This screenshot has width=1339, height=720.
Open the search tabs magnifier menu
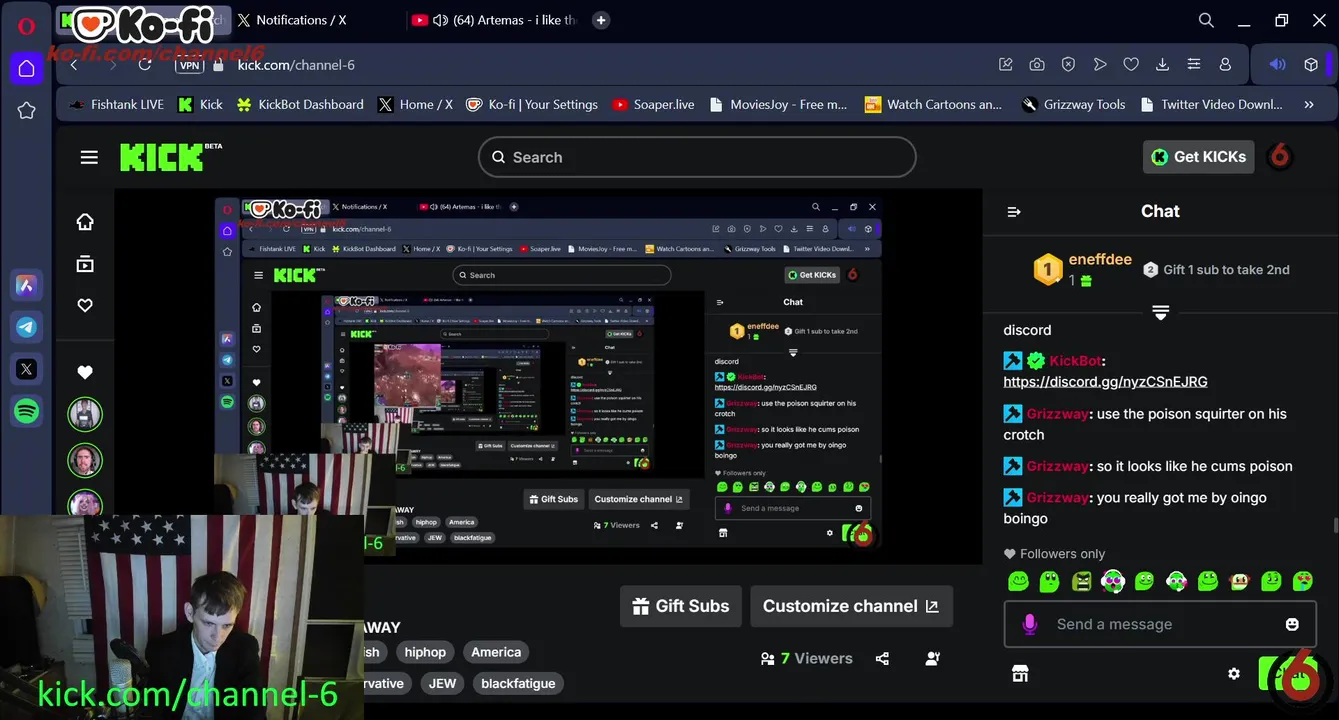pyautogui.click(x=1206, y=20)
